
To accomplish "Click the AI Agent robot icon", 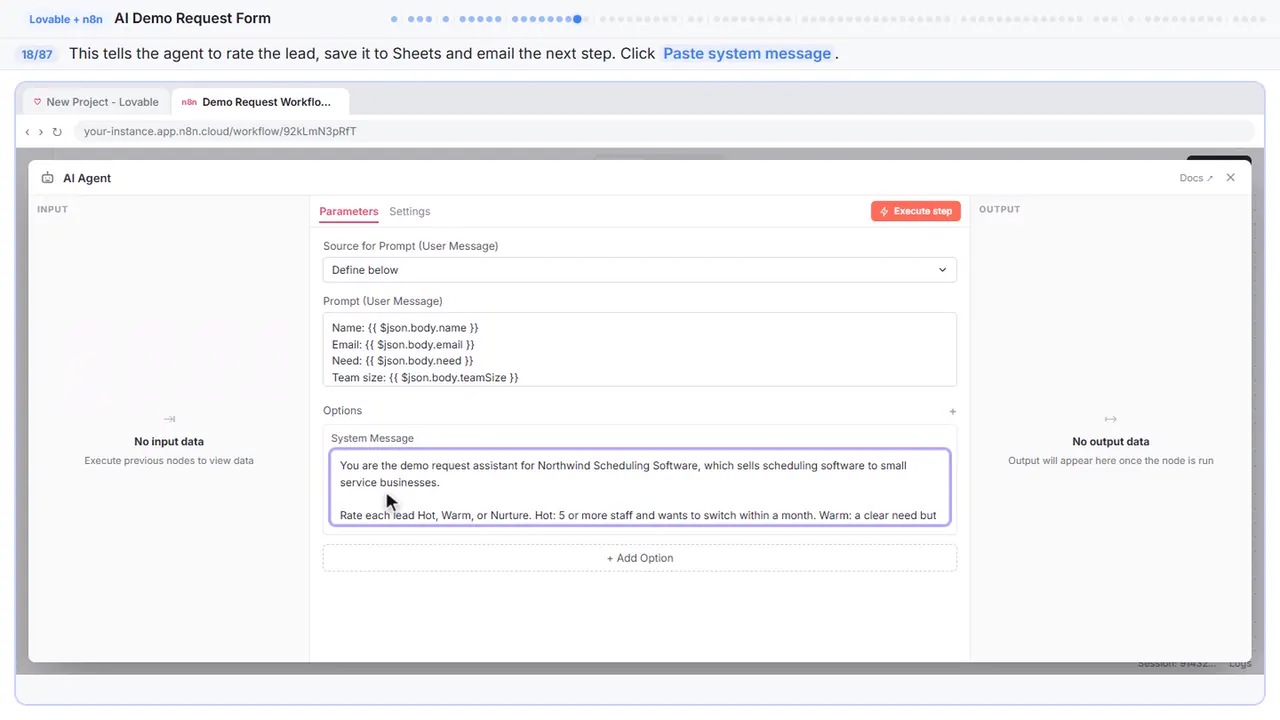I will pos(47,178).
